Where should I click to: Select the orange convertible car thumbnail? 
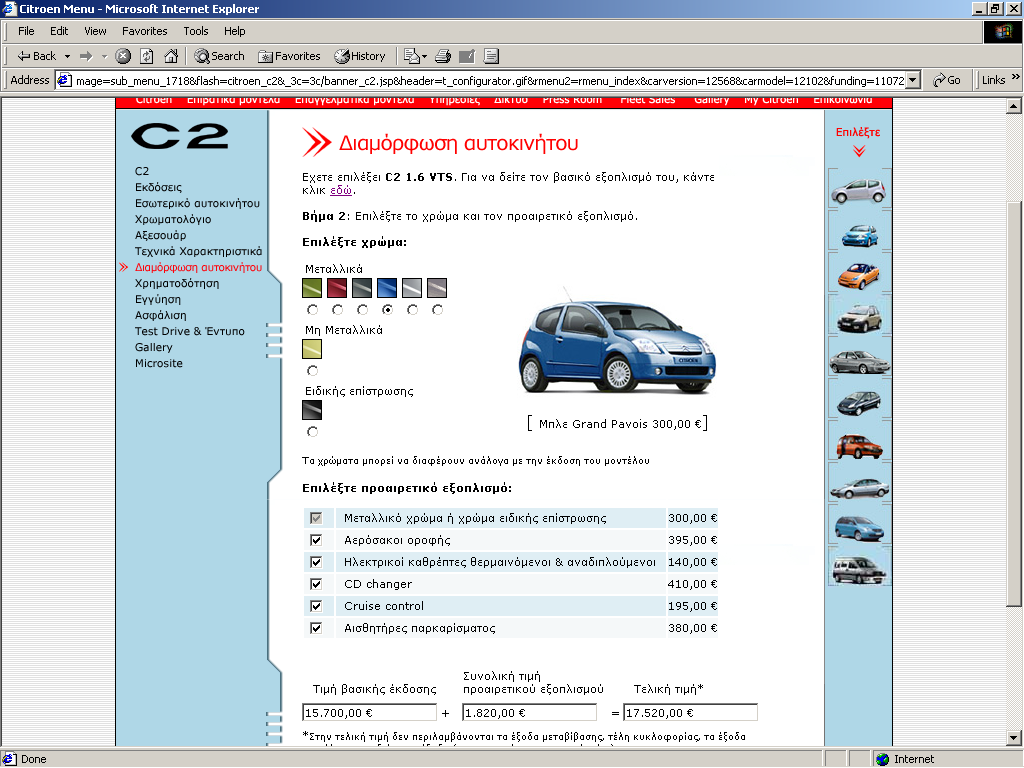[859, 274]
